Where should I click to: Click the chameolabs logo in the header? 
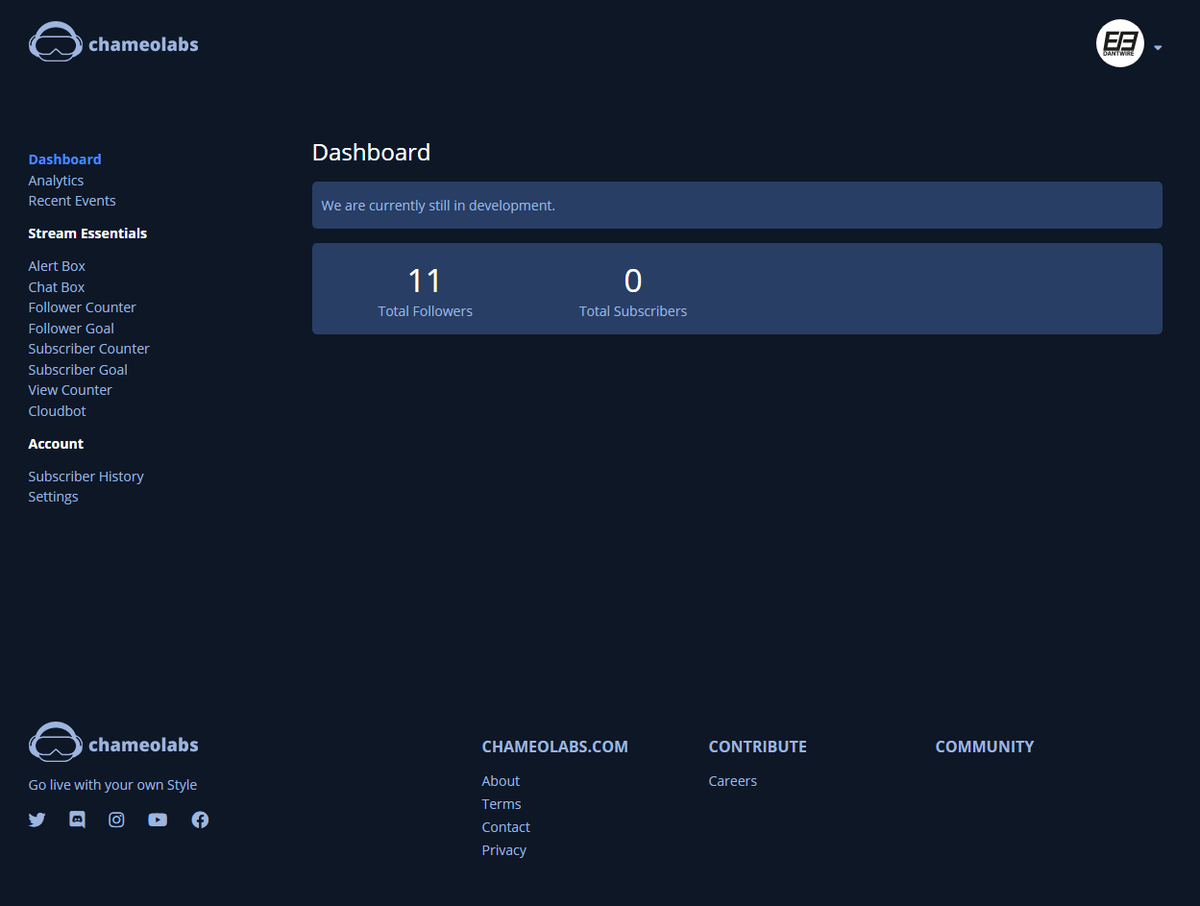pyautogui.click(x=113, y=44)
